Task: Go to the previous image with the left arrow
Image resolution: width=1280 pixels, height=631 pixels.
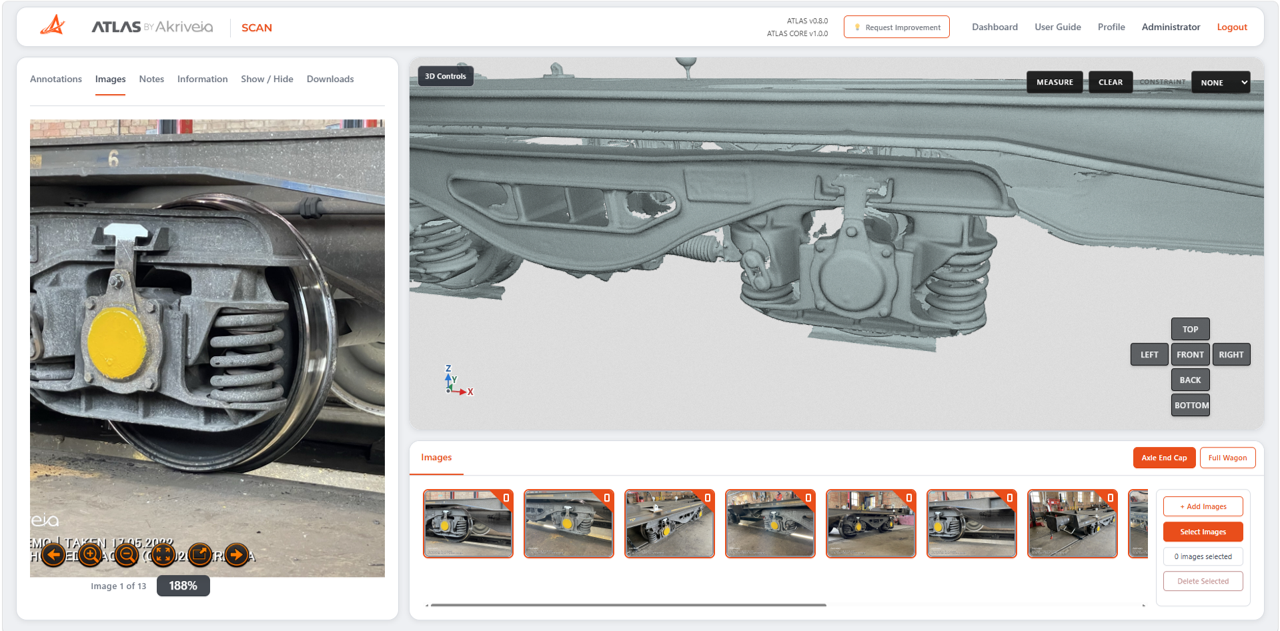Action: tap(54, 555)
